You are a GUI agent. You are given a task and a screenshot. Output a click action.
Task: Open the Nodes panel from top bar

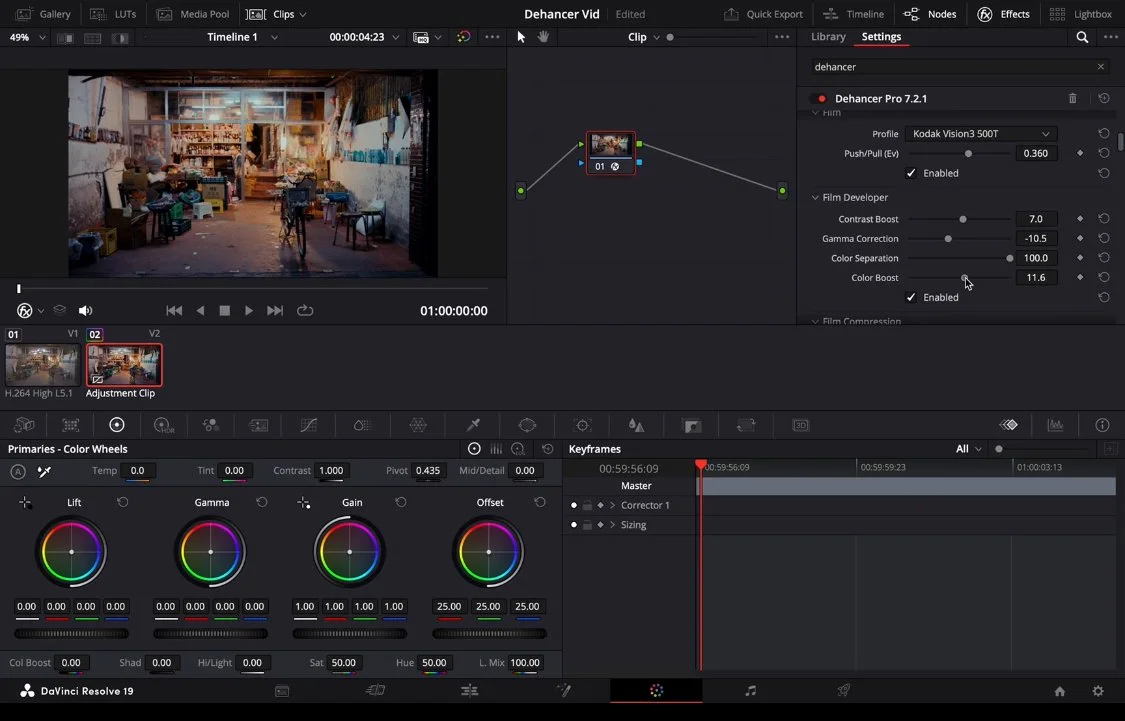(930, 14)
